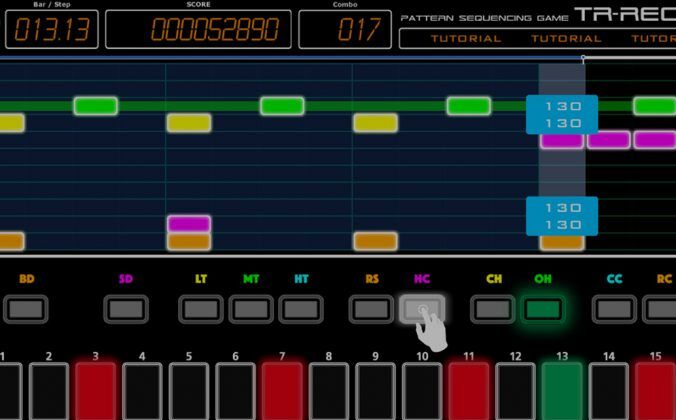Toggle the green step 13 pad
The image size is (676, 420).
(x=562, y=391)
